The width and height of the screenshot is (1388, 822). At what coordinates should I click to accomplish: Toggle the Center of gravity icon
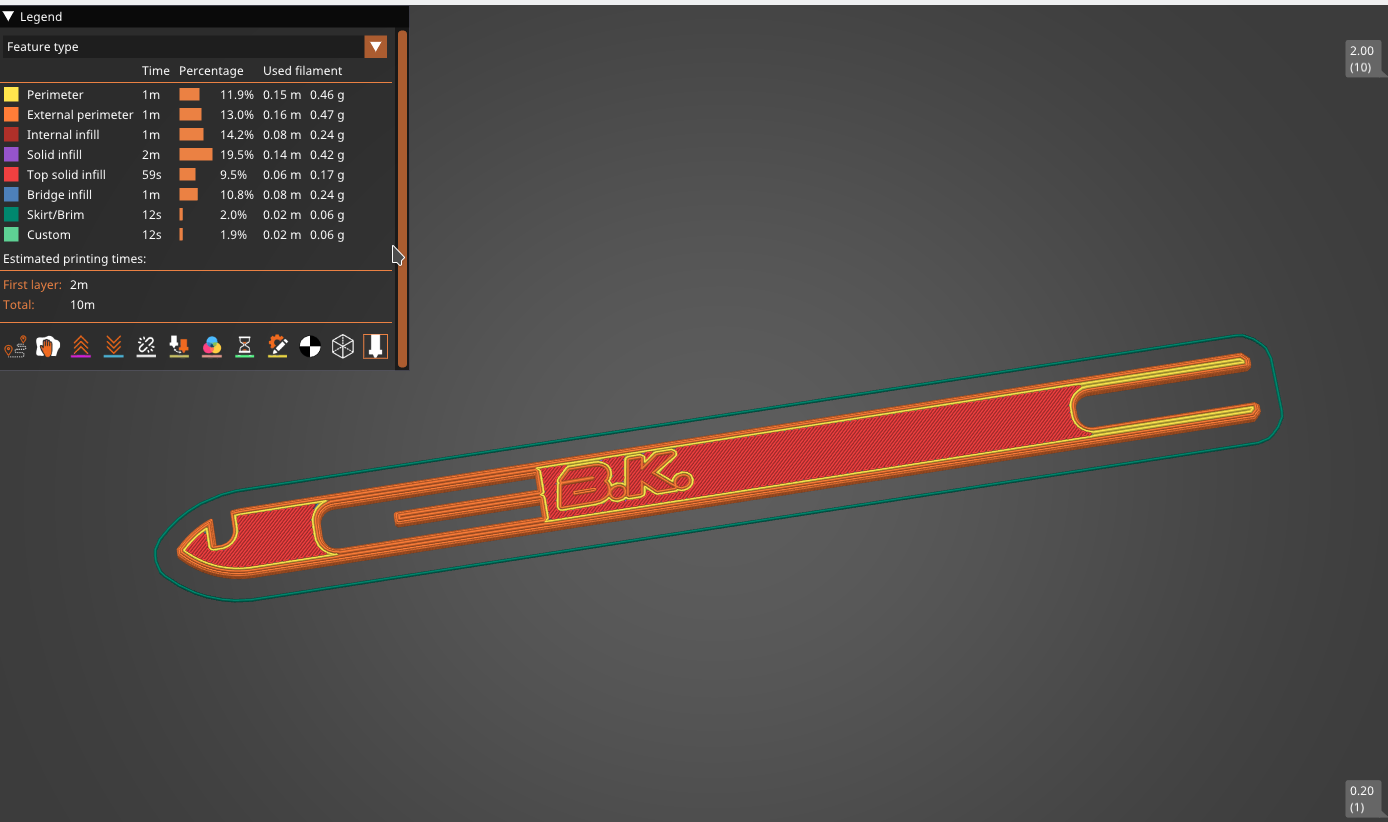[x=310, y=347]
